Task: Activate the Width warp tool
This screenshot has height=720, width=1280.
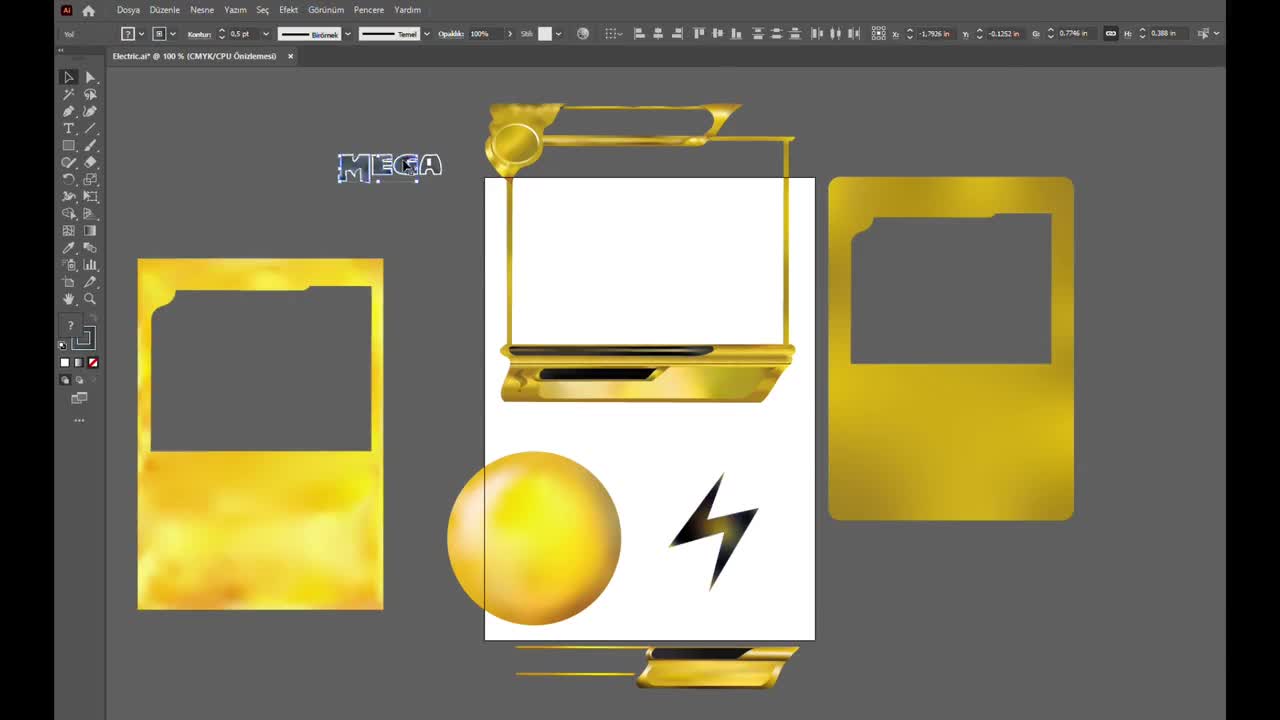Action: point(68,196)
